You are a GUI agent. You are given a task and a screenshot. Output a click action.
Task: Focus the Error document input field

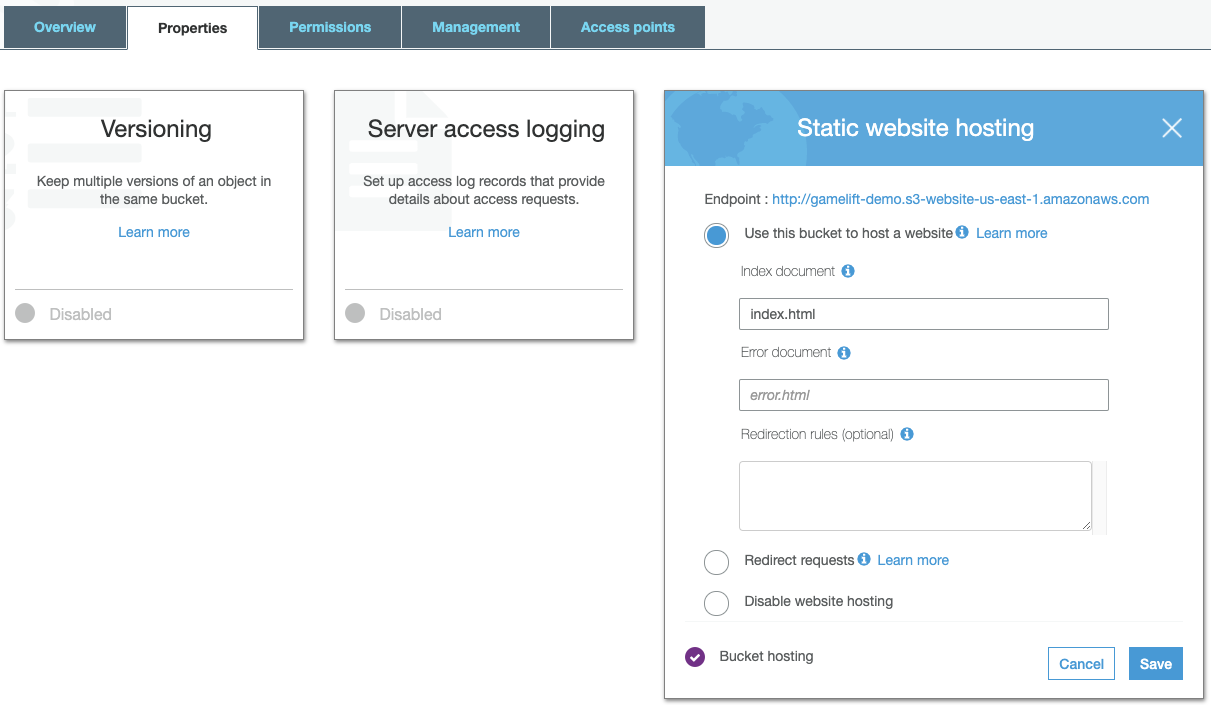tap(924, 395)
